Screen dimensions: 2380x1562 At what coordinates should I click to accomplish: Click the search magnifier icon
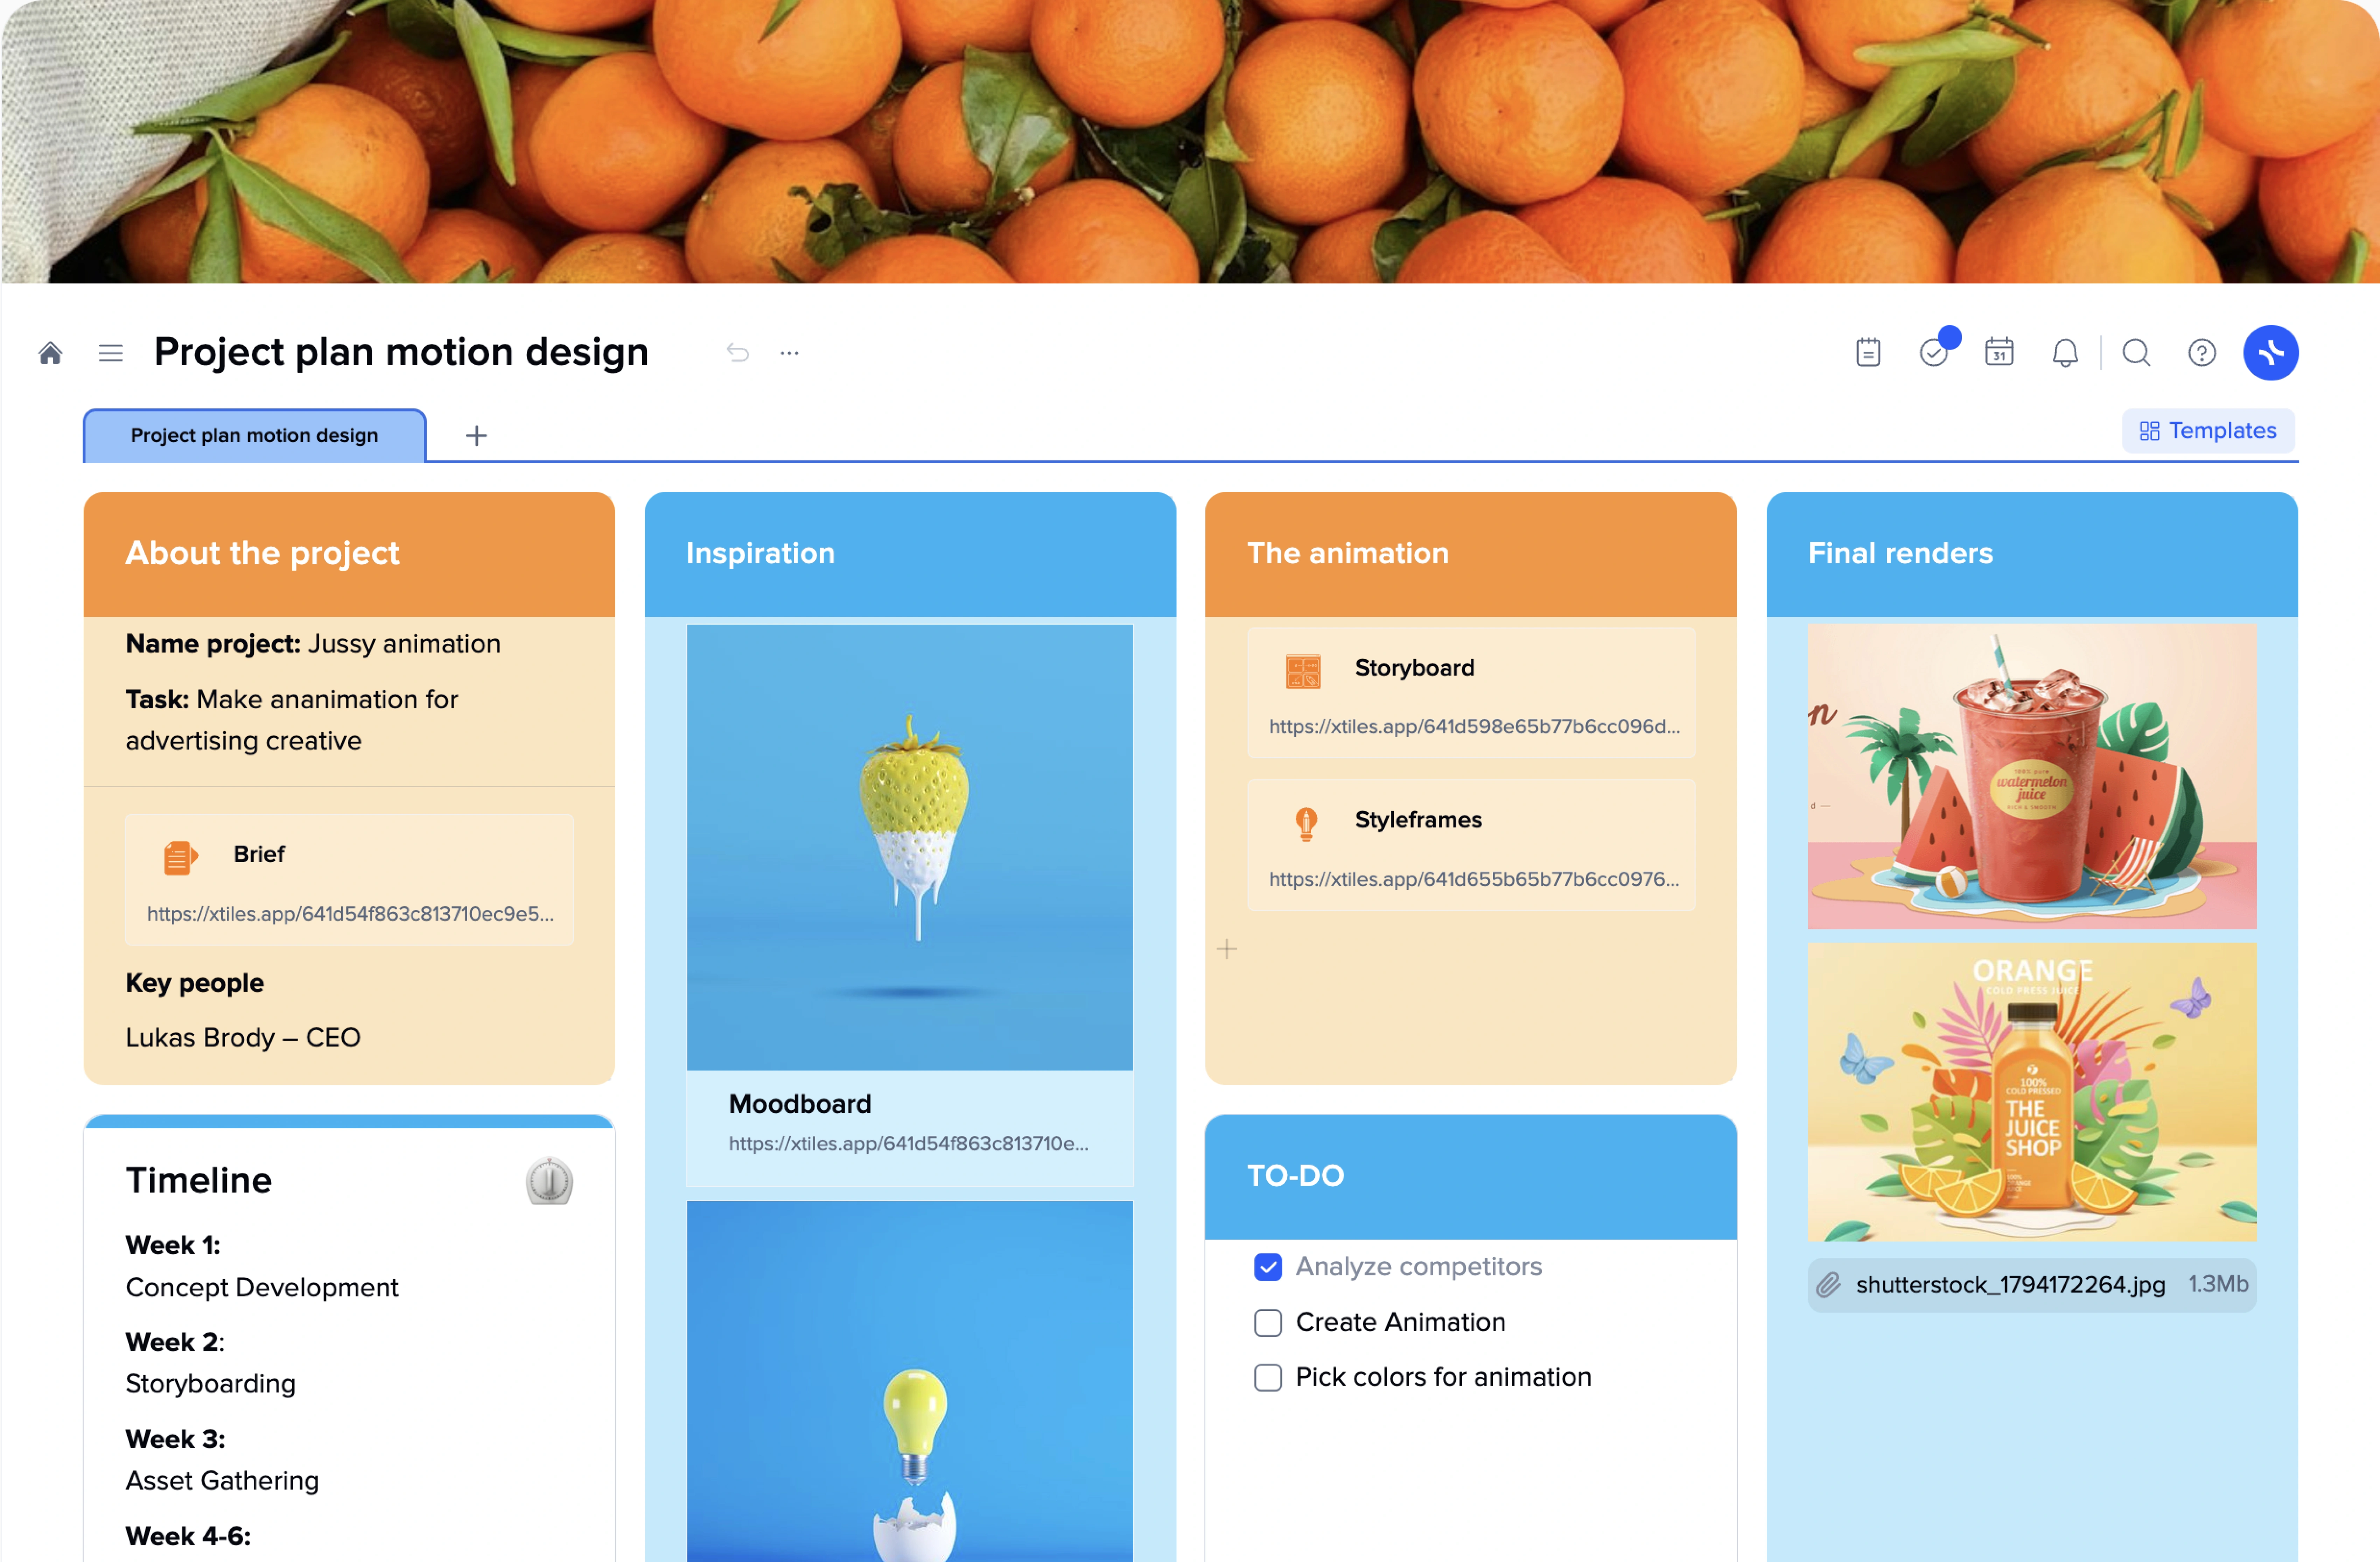pos(2134,352)
